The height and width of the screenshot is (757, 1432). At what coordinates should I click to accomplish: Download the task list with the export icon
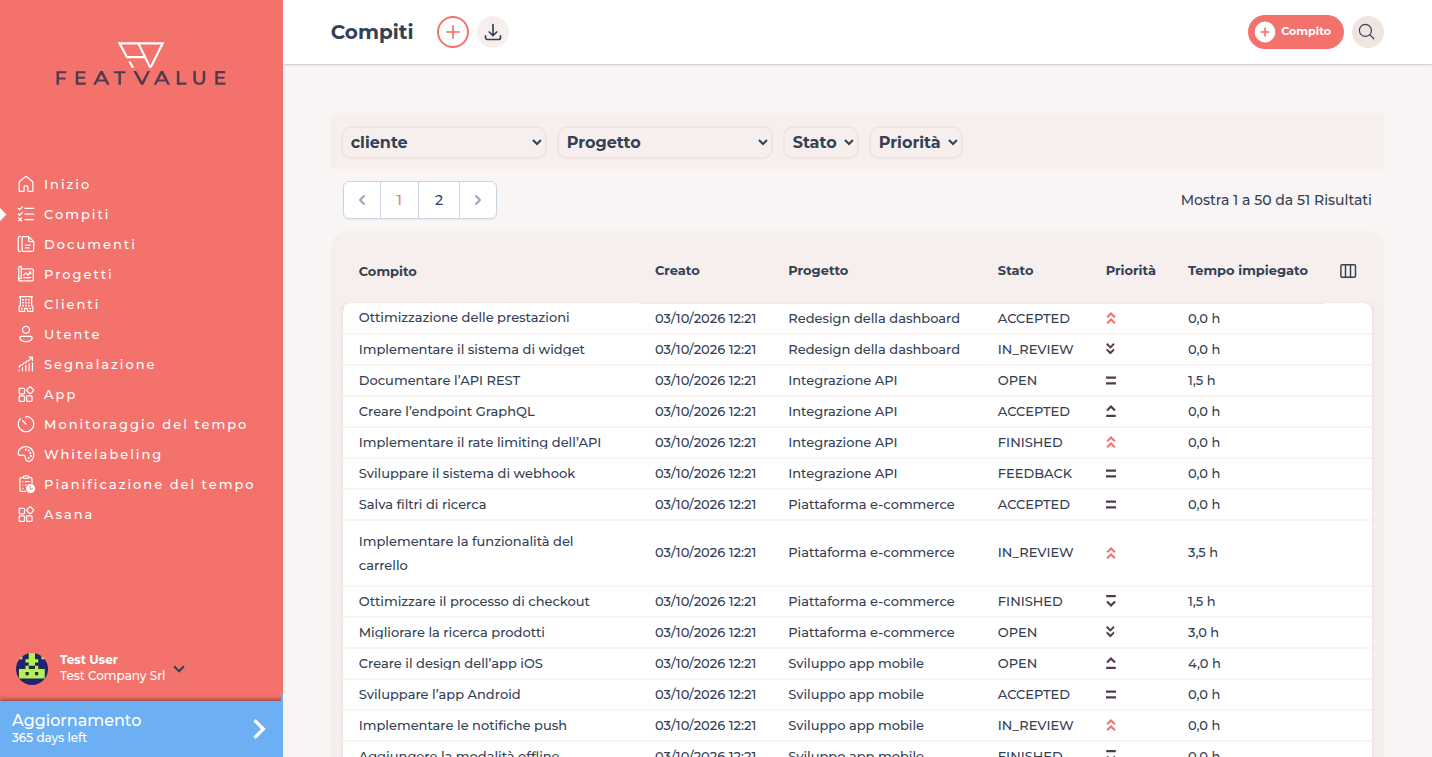[493, 32]
